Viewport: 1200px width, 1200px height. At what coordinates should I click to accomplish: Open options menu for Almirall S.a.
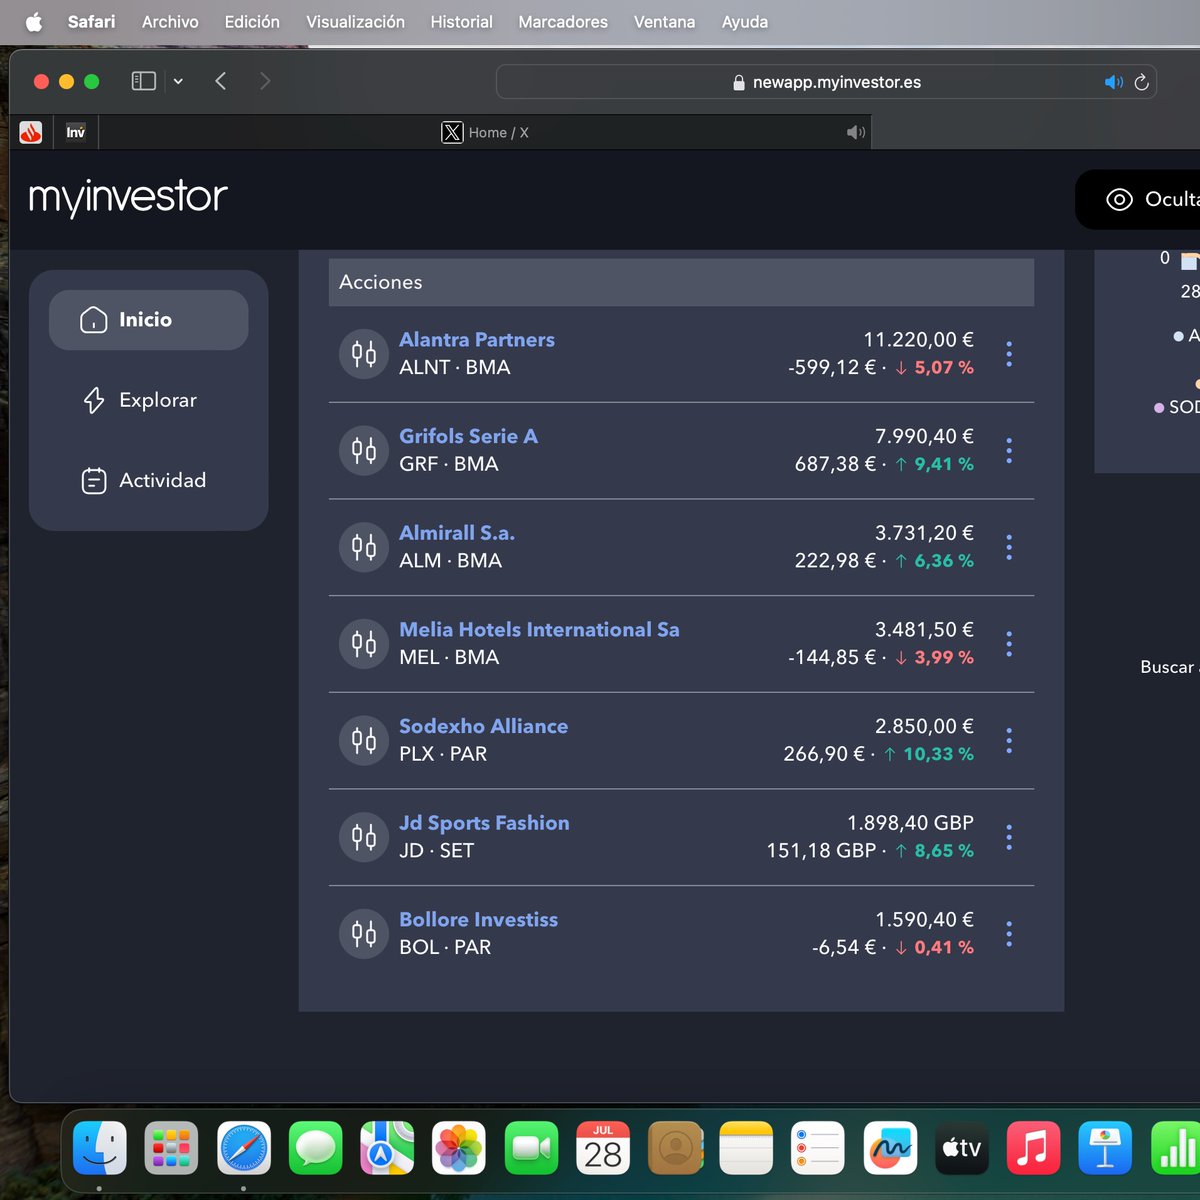coord(1009,547)
